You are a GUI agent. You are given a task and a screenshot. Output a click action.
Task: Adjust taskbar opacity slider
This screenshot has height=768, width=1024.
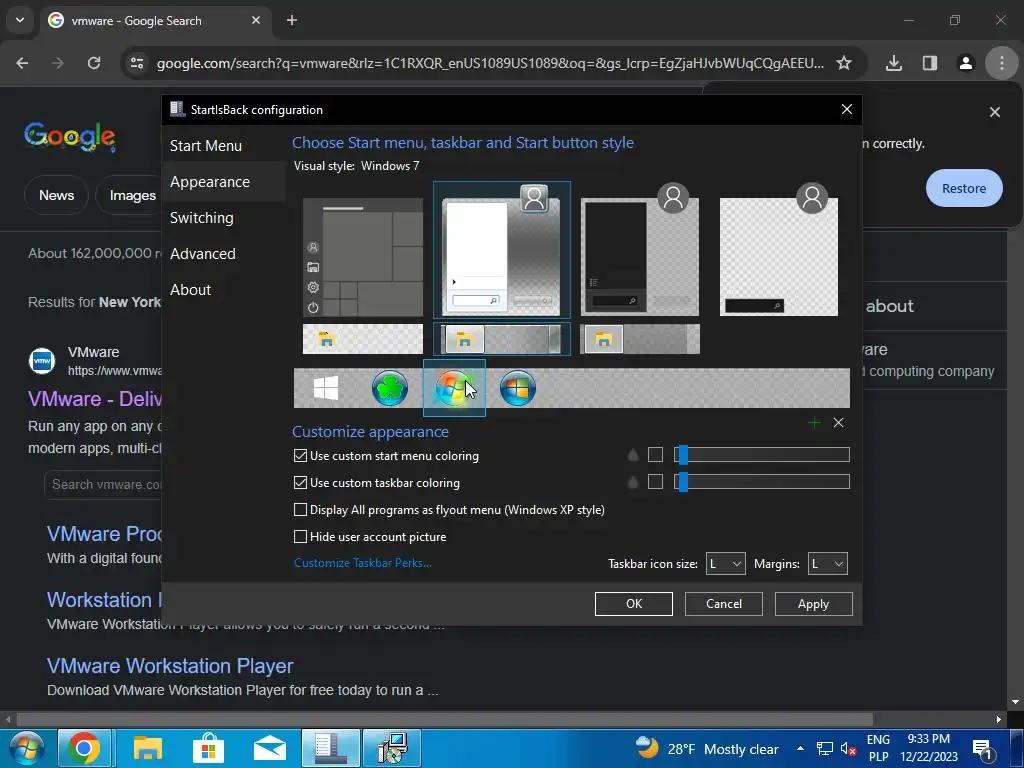tap(762, 482)
